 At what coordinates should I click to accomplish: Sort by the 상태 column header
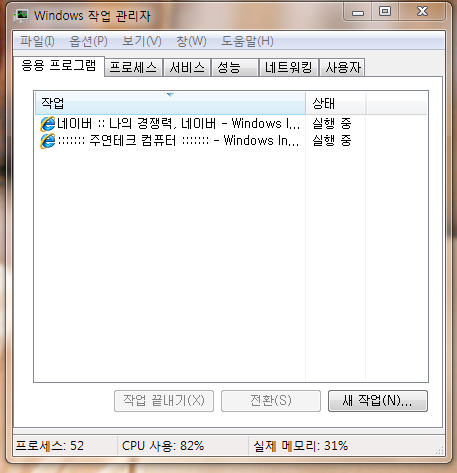pyautogui.click(x=336, y=103)
